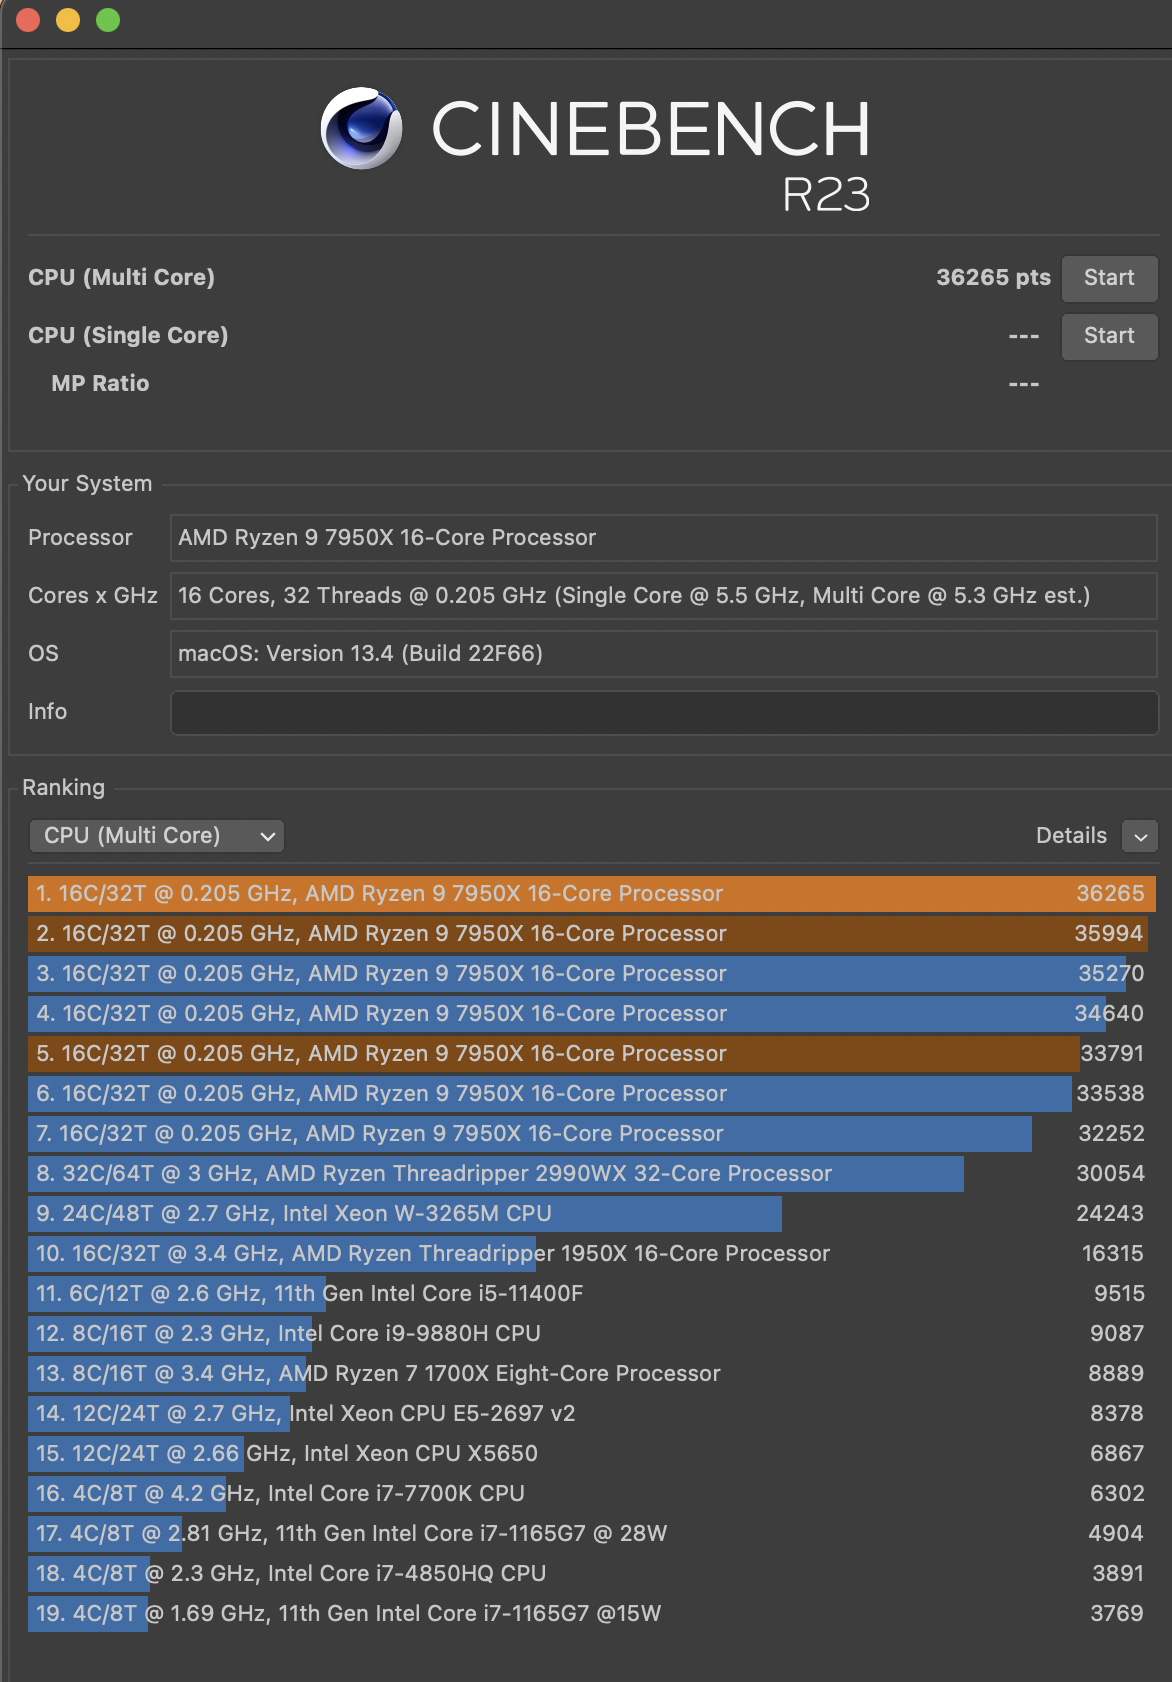
Task: Select ranking row 4 scoring 34640
Action: [592, 1014]
